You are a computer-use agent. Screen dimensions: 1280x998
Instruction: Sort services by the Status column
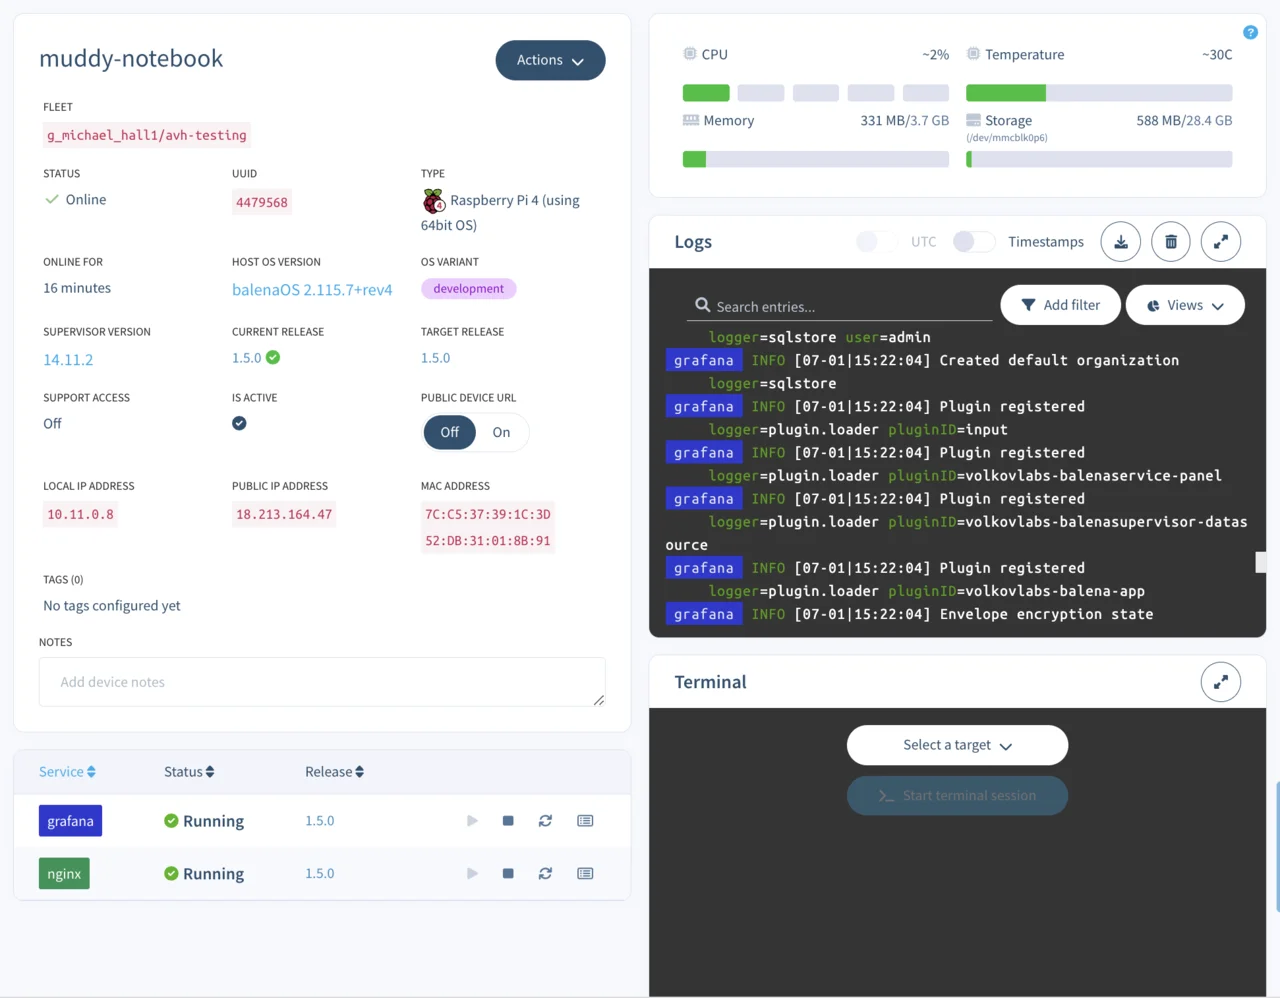[x=189, y=772]
